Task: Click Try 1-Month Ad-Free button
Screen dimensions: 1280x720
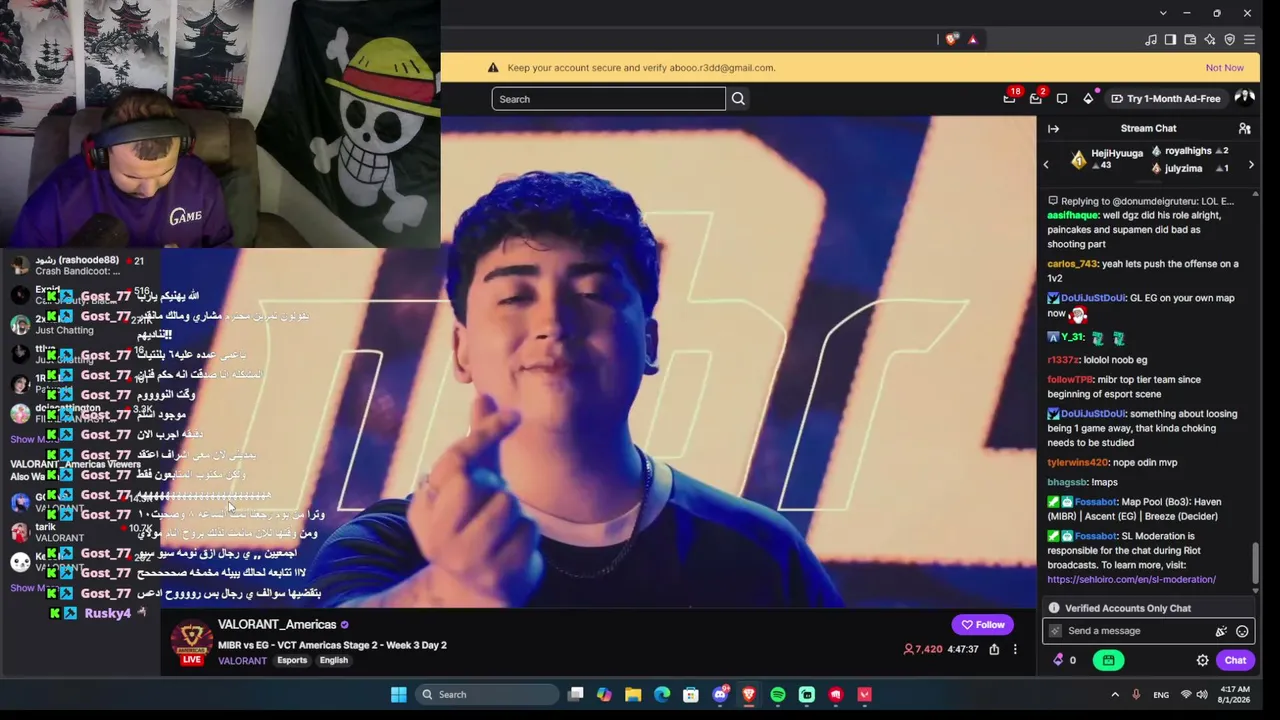Action: pyautogui.click(x=1165, y=99)
